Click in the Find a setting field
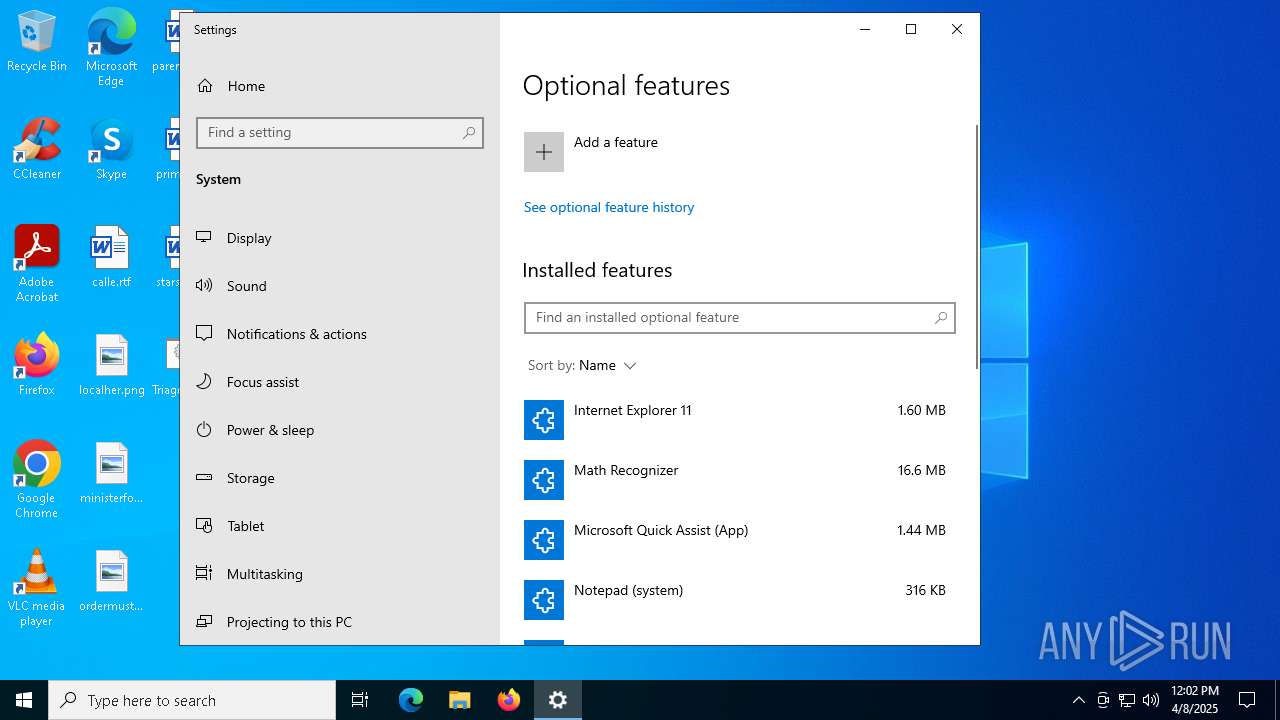The width and height of the screenshot is (1280, 720). click(x=340, y=133)
